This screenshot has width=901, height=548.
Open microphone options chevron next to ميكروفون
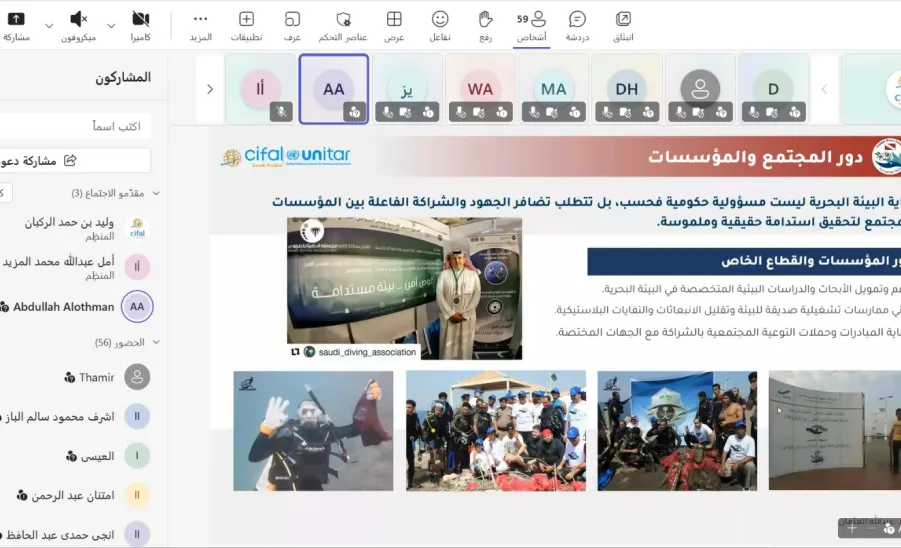[x=49, y=26]
